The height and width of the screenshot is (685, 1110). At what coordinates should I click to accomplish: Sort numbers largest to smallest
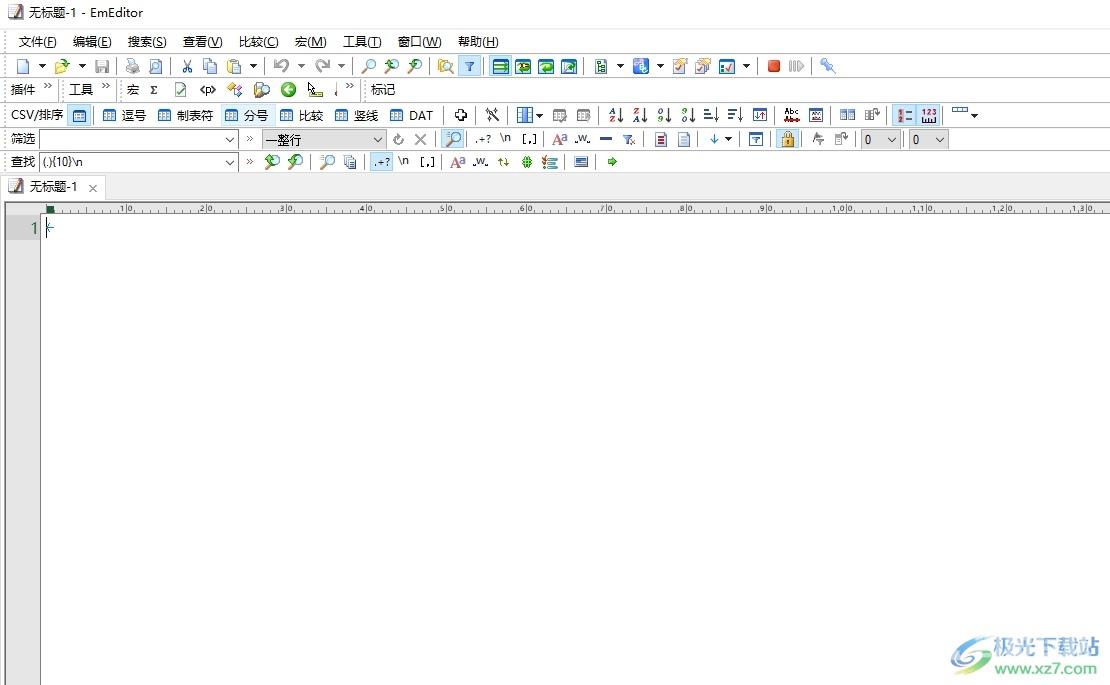point(688,115)
